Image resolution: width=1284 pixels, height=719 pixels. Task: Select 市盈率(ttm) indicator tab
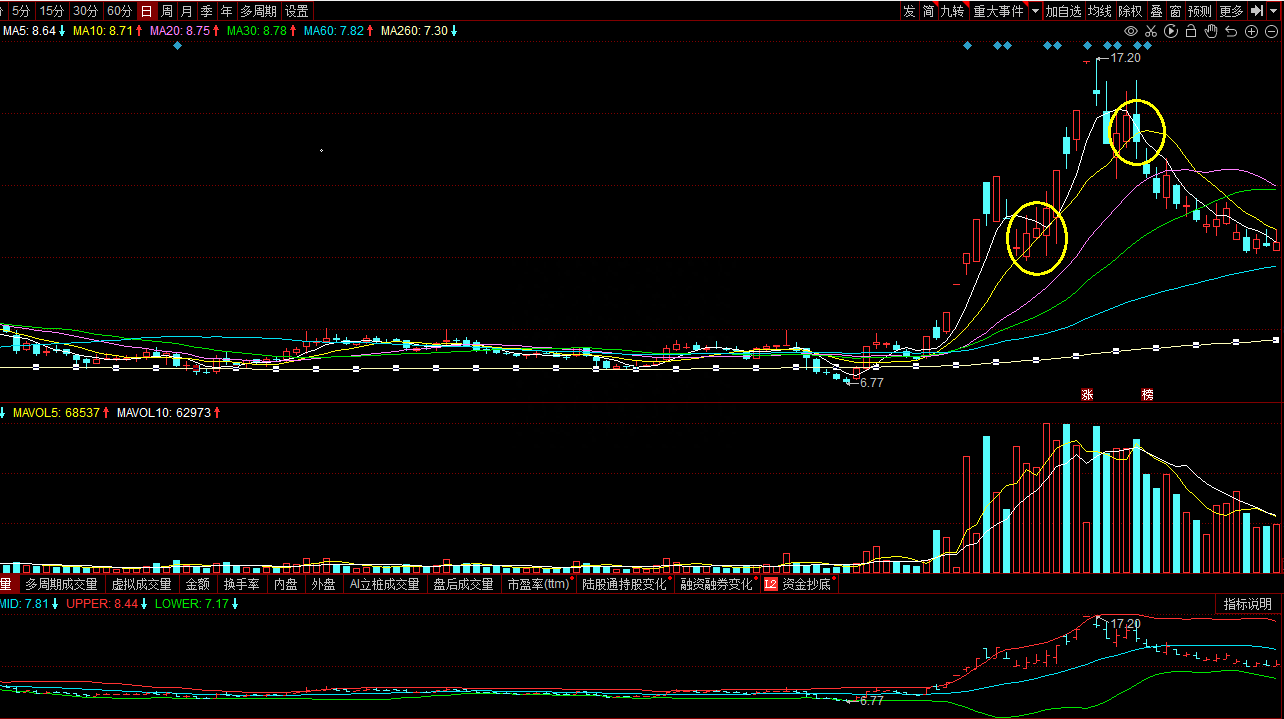pyautogui.click(x=538, y=584)
